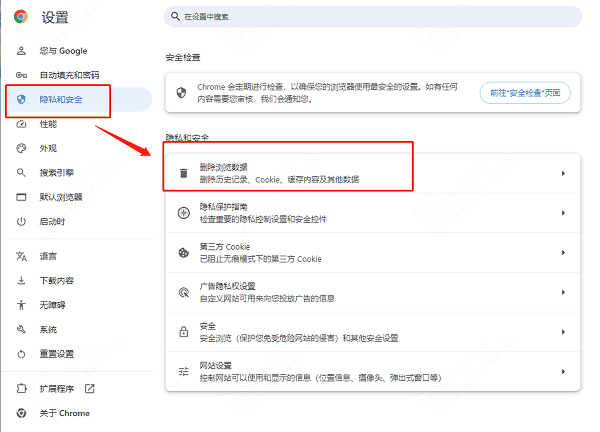The width and height of the screenshot is (600, 432).
Task: Expand 第三方 Cookie with its right arrow
Action: [563, 252]
